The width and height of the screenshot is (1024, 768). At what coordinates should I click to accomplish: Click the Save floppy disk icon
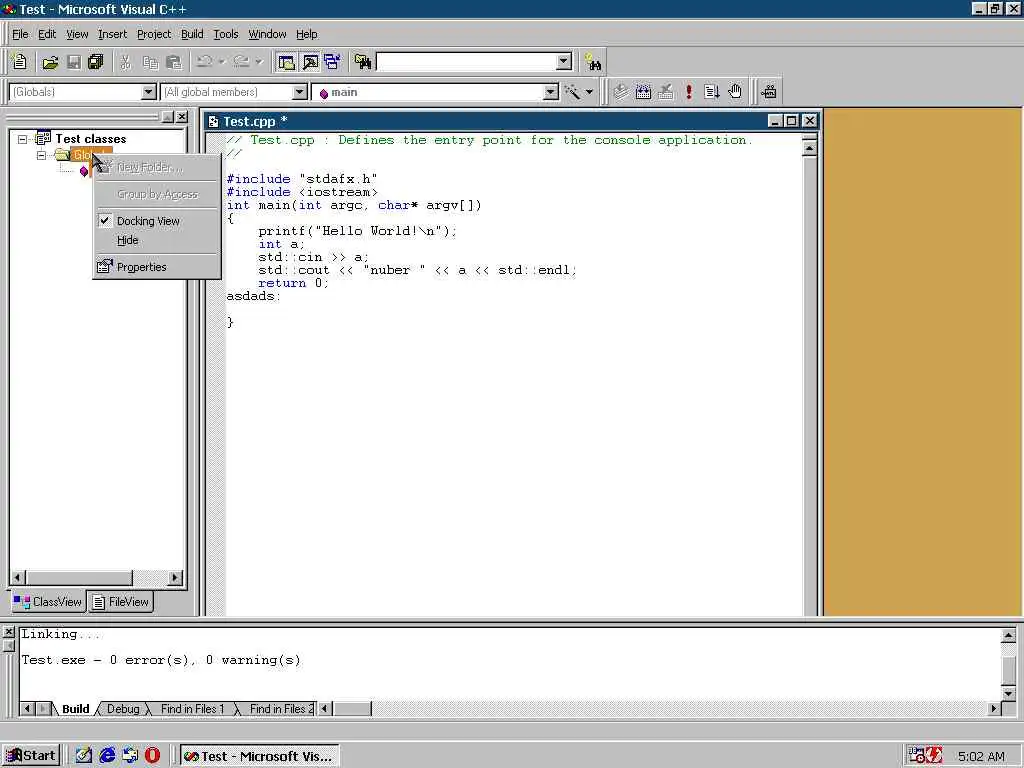click(x=74, y=62)
